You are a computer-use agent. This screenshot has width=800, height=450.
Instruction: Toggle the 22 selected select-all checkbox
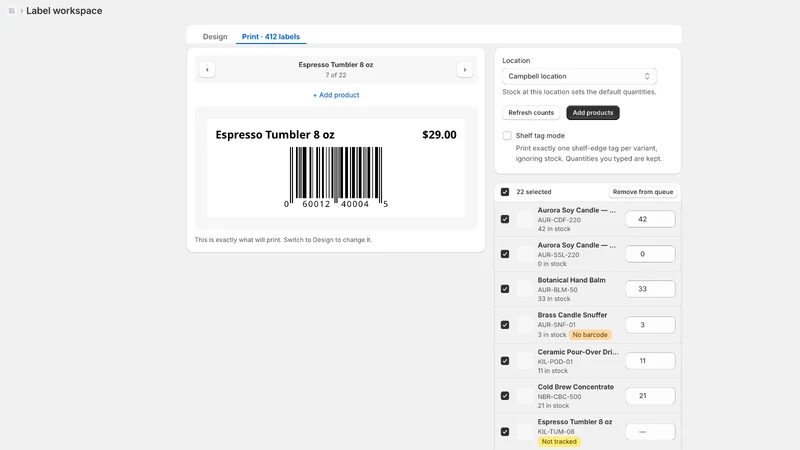click(x=505, y=192)
